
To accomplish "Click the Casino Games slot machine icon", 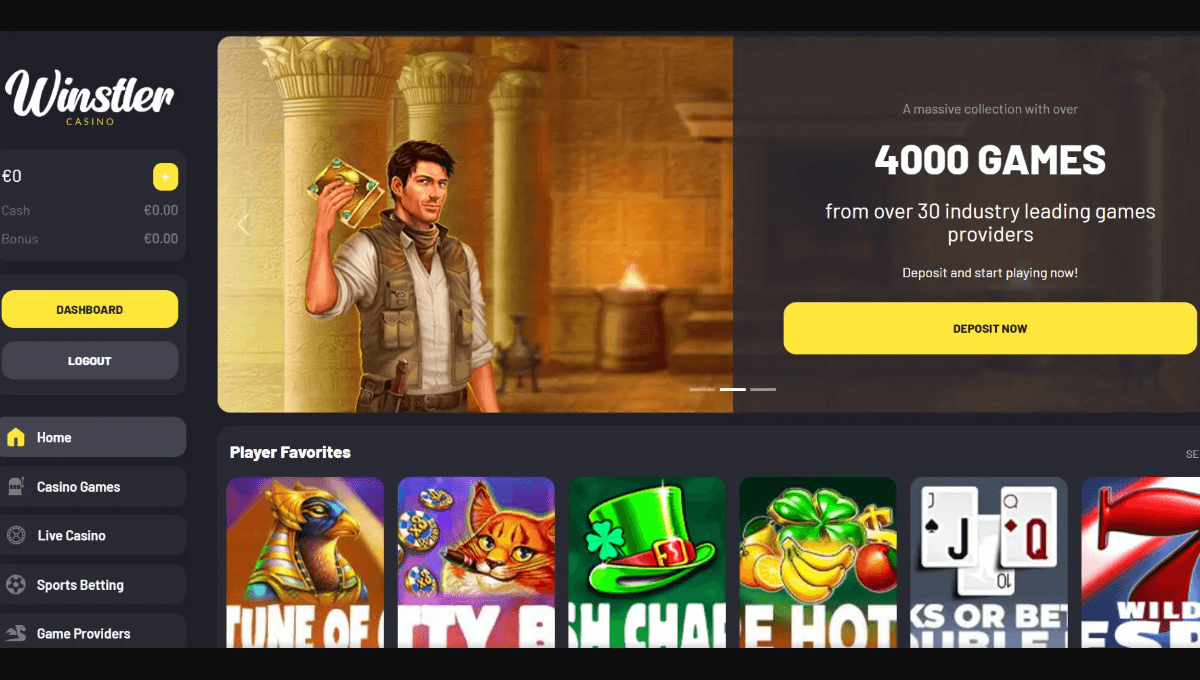I will pos(15,487).
